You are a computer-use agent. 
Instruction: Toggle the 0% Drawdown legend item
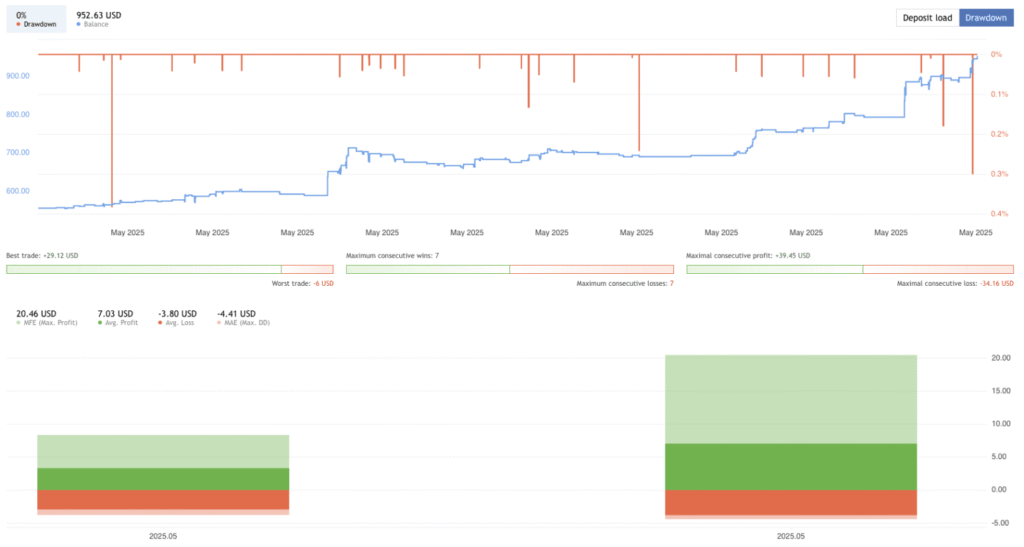(37, 18)
